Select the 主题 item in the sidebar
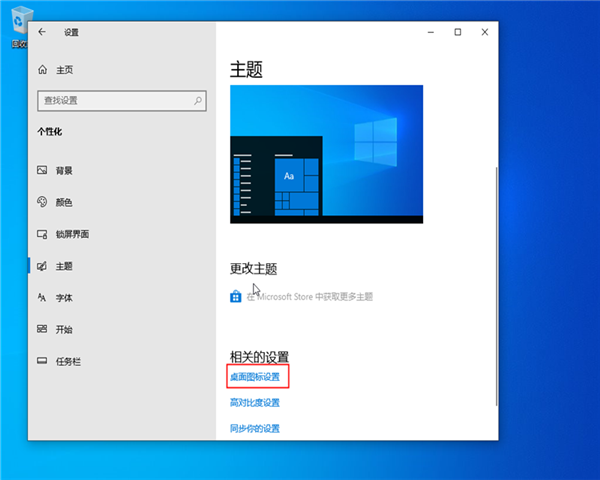This screenshot has width=600, height=480. pyautogui.click(x=64, y=266)
